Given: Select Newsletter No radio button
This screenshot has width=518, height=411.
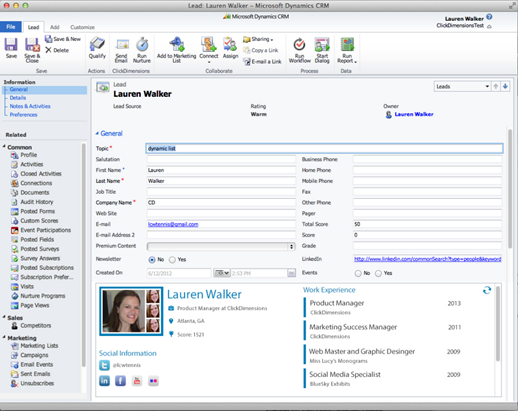Looking at the screenshot, I should click(152, 260).
